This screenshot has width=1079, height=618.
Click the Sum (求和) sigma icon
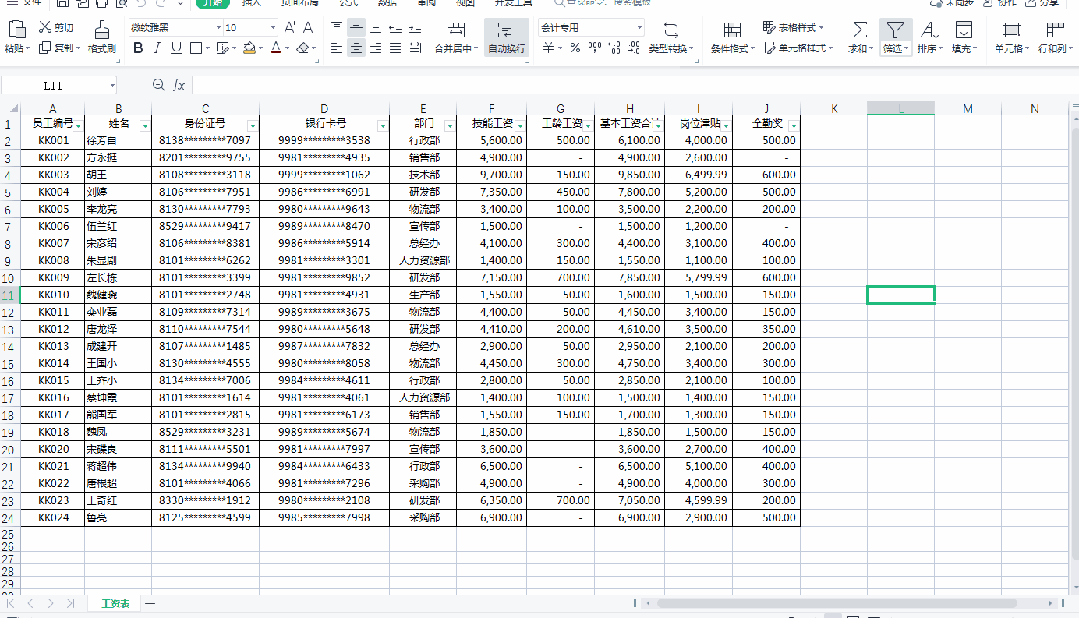859,29
